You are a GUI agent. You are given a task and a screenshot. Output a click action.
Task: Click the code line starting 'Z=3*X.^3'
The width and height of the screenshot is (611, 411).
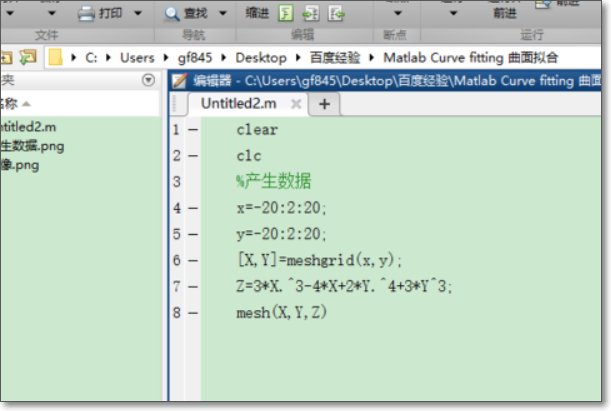click(344, 286)
